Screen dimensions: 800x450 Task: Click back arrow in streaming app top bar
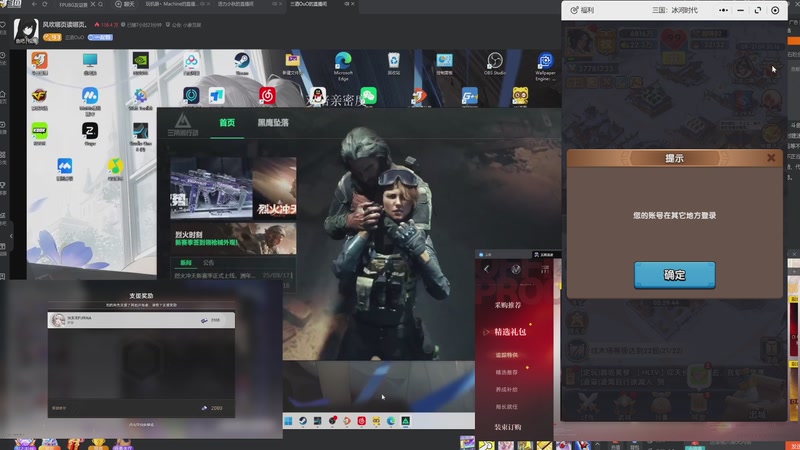tap(34, 4)
